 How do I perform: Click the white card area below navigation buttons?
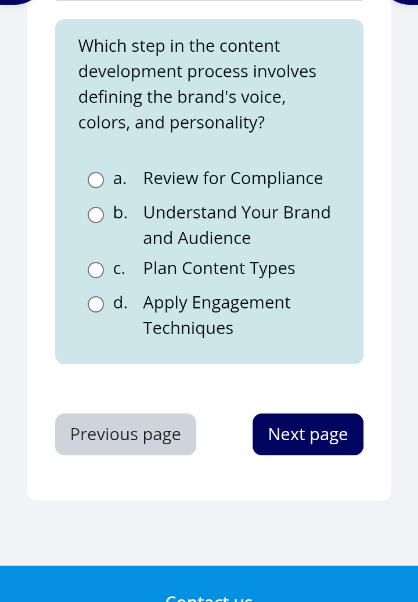click(x=209, y=478)
